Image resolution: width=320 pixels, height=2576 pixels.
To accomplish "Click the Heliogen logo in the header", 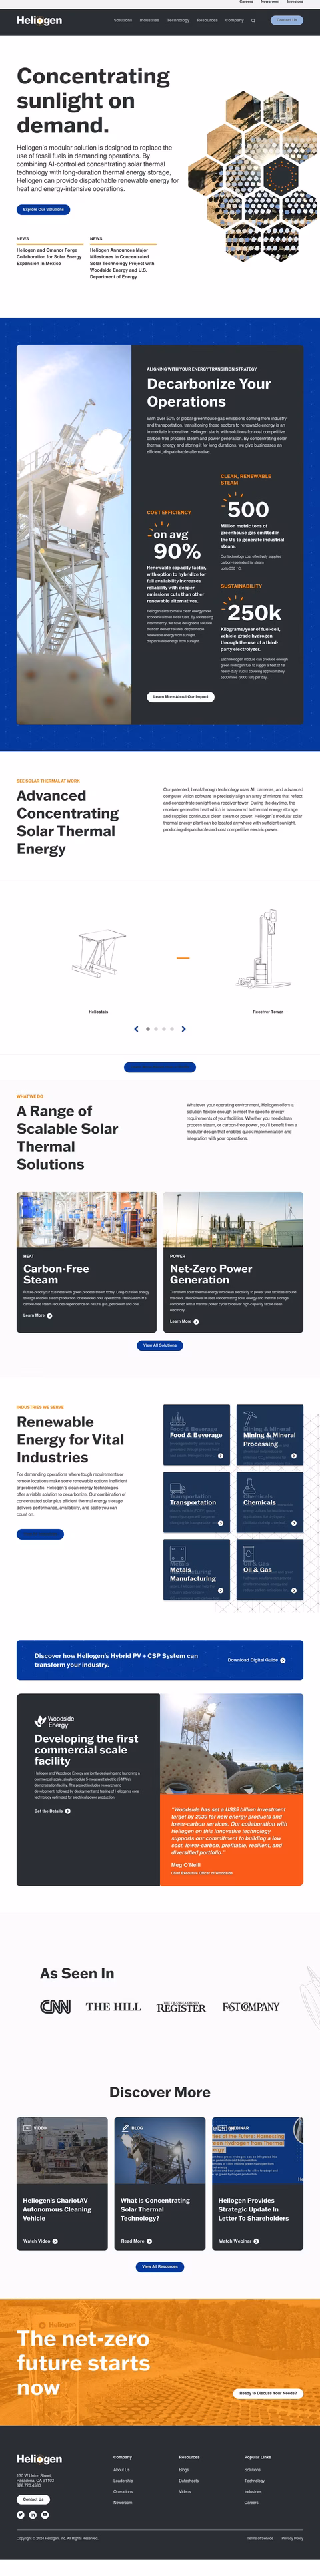I will [x=39, y=20].
